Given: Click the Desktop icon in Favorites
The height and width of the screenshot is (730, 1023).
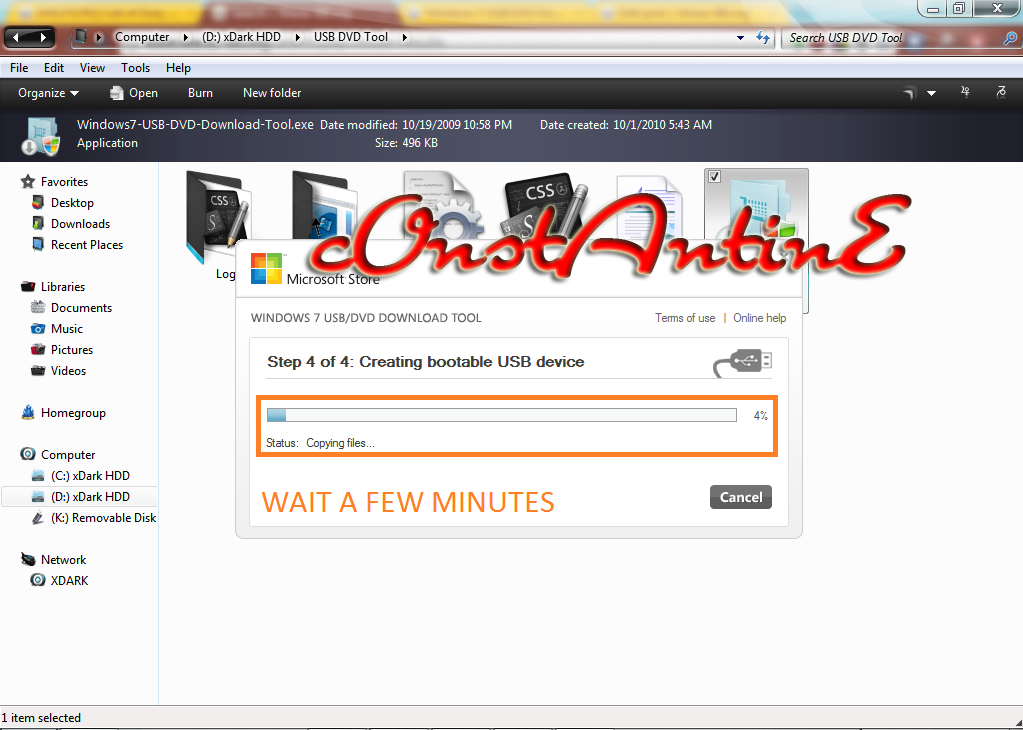Looking at the screenshot, I should pos(38,202).
